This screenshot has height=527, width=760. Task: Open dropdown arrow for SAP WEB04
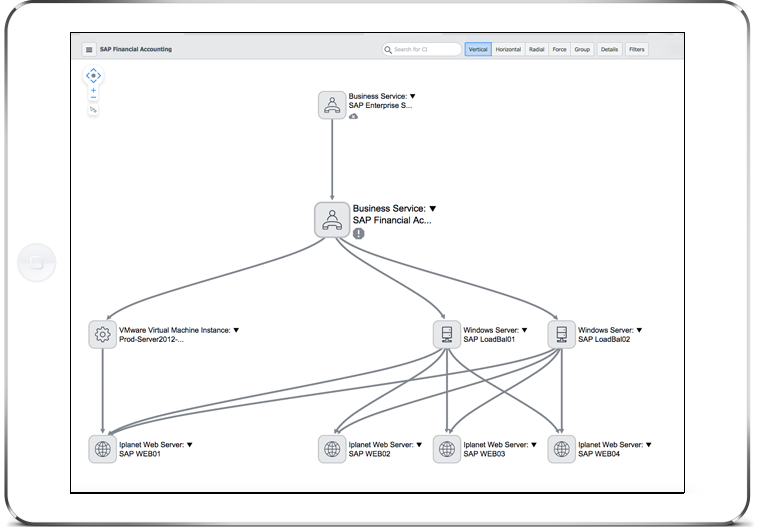coord(649,445)
